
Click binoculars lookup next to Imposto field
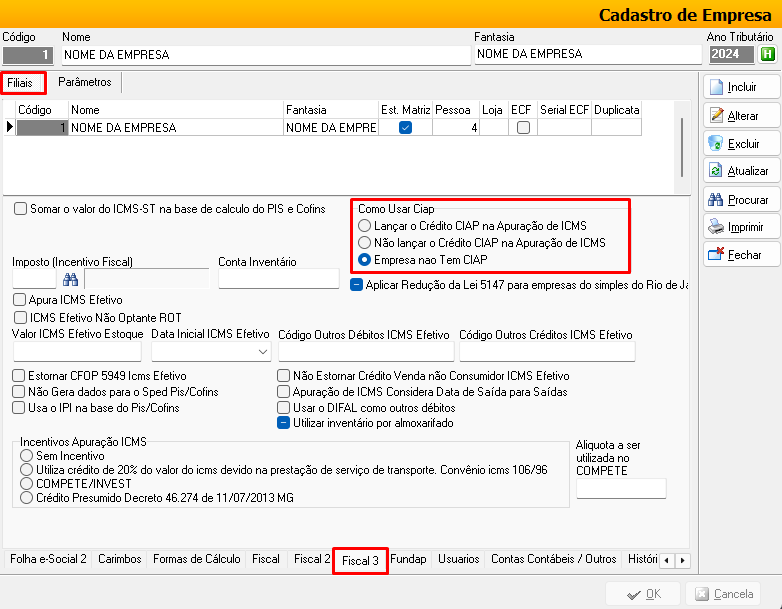[70, 279]
